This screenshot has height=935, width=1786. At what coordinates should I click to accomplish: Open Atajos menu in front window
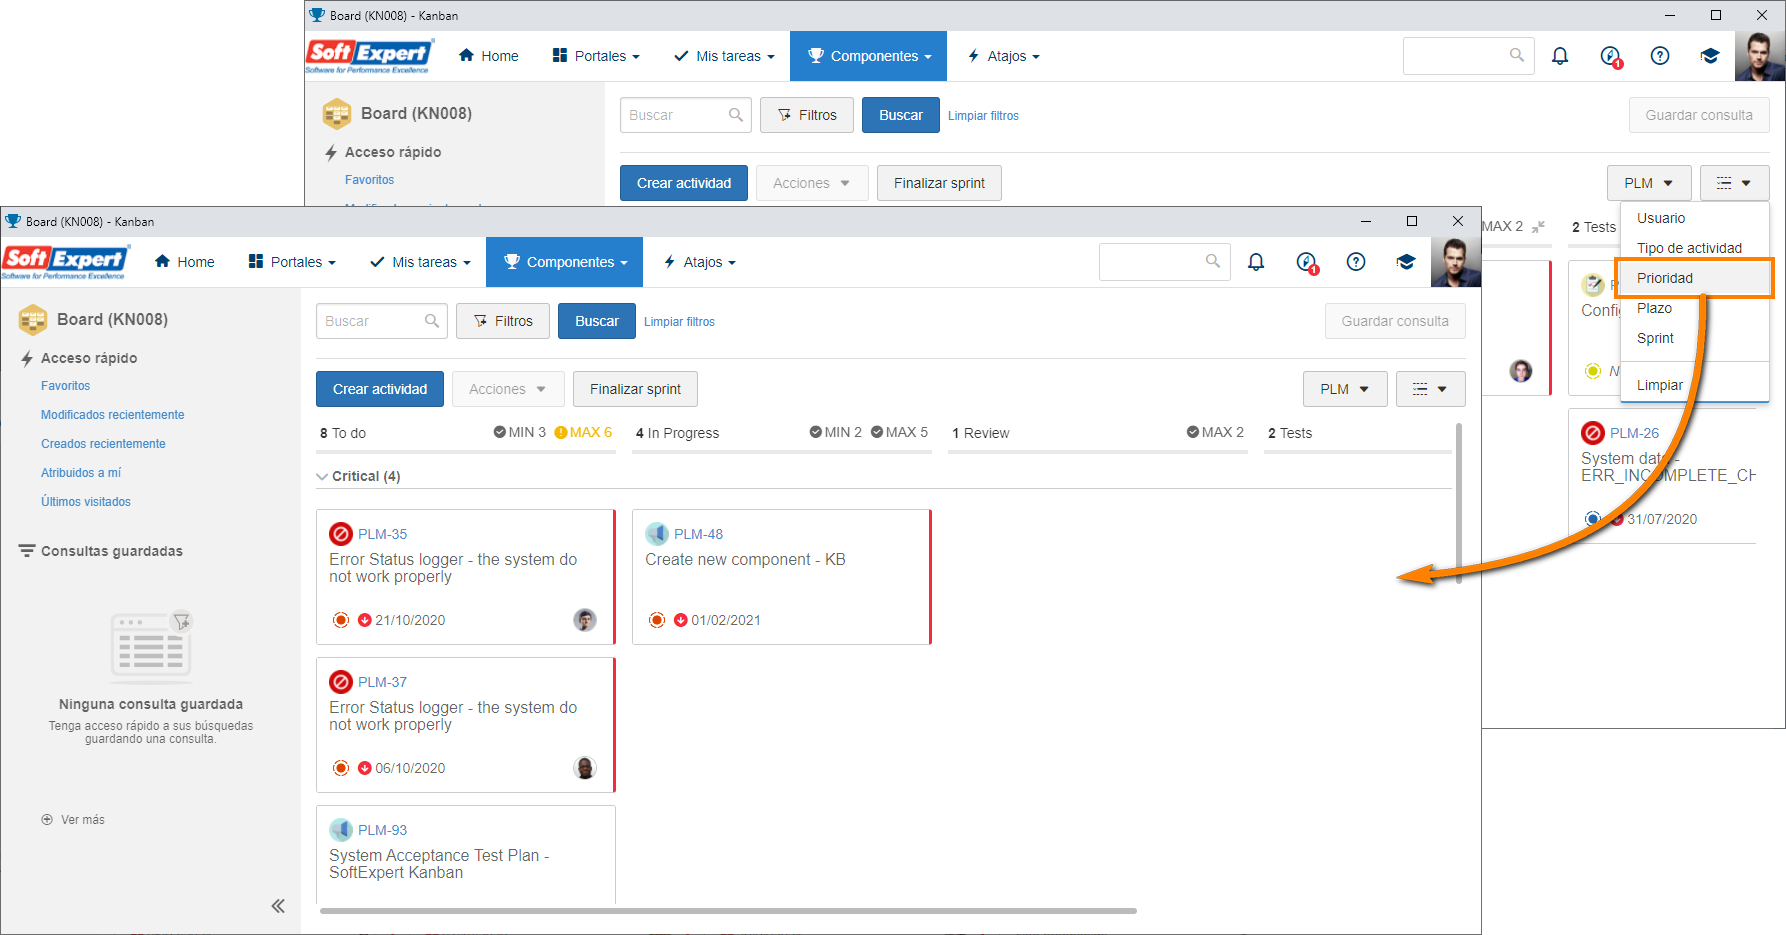(700, 262)
